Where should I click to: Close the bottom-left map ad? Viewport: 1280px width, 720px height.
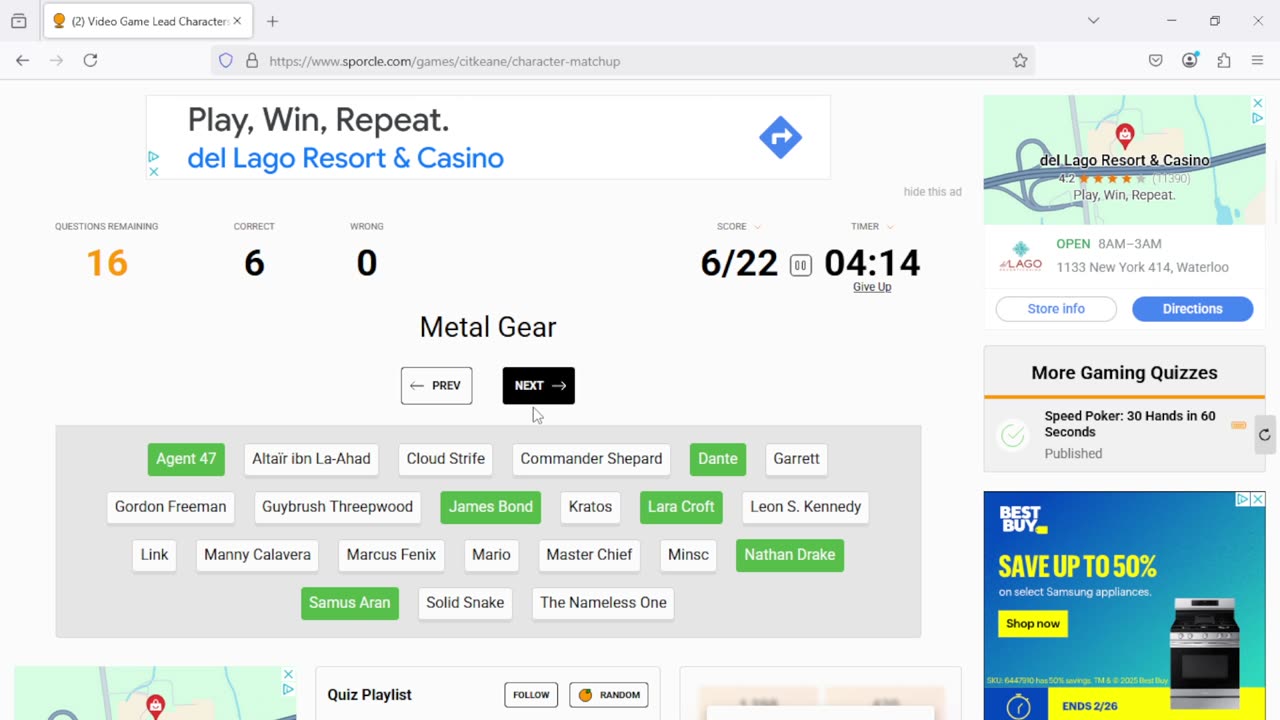288,675
